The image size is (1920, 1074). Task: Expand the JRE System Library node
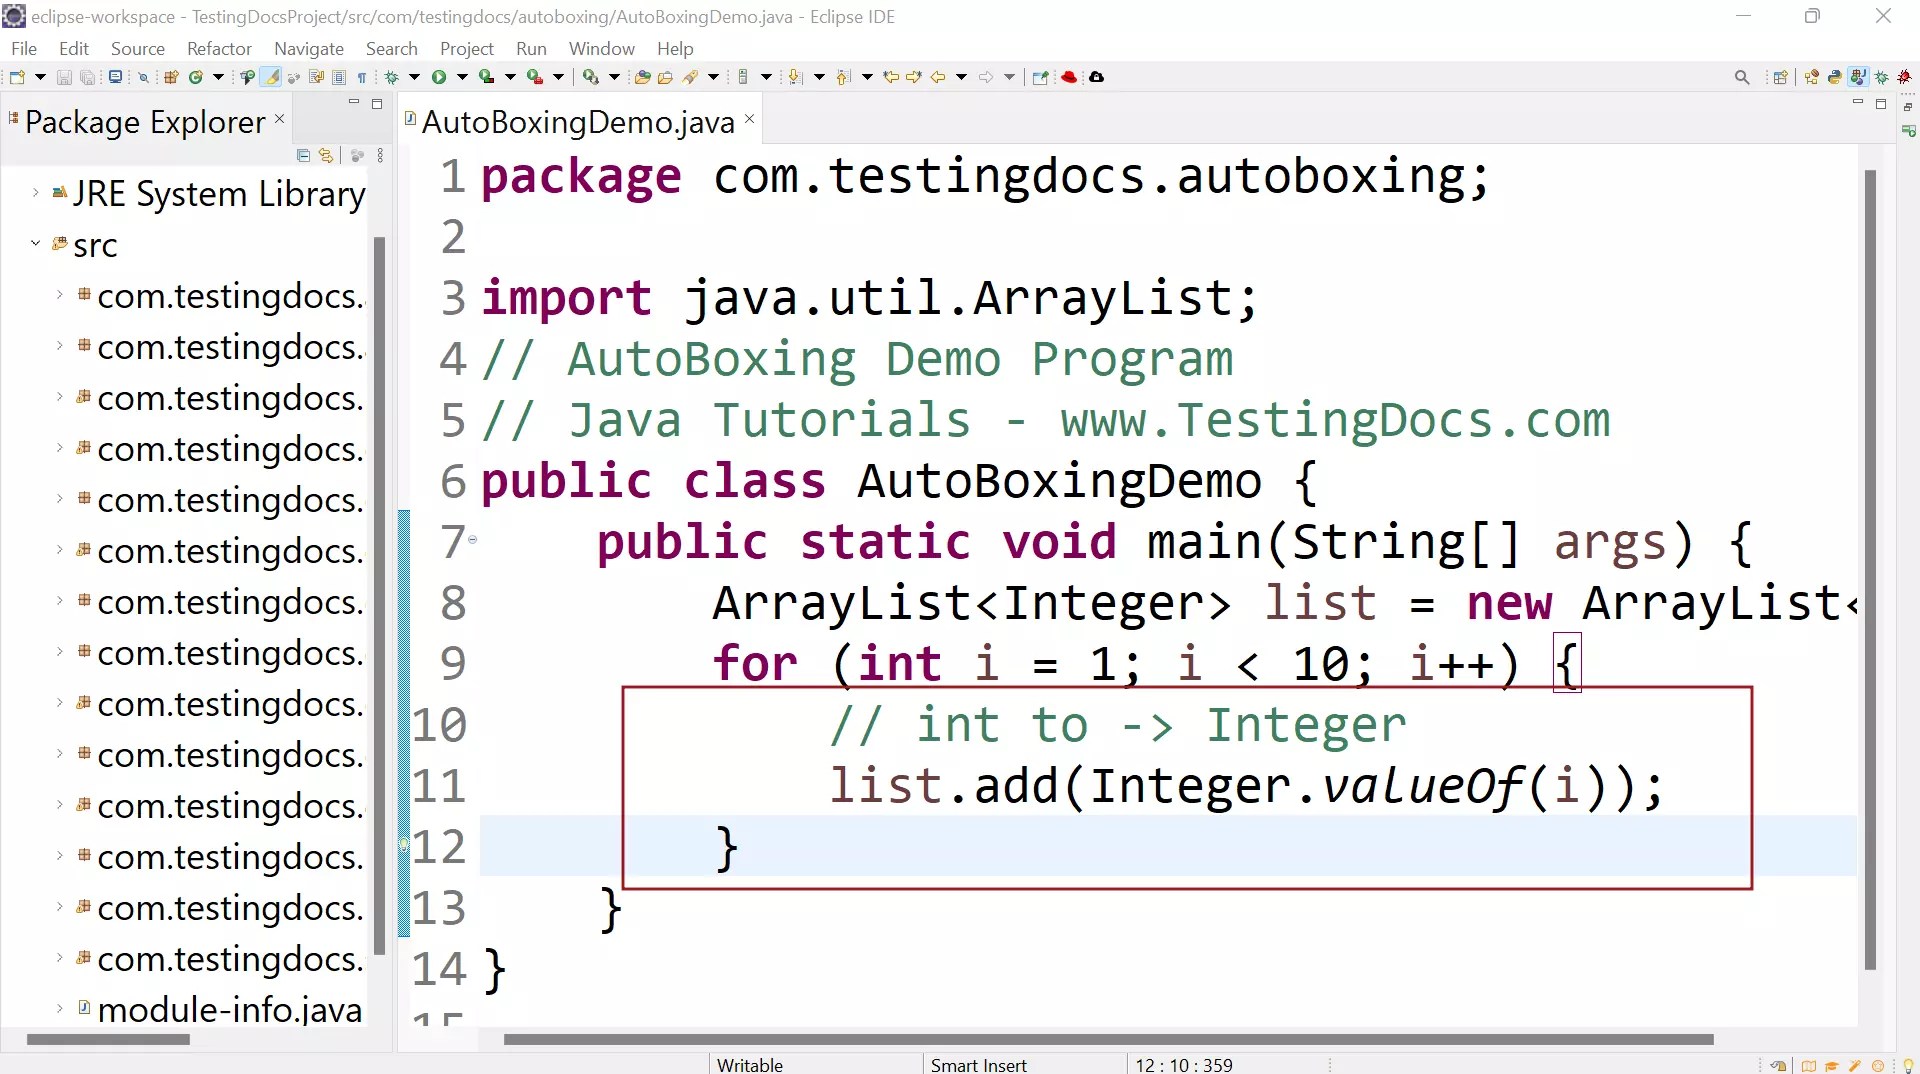click(36, 193)
